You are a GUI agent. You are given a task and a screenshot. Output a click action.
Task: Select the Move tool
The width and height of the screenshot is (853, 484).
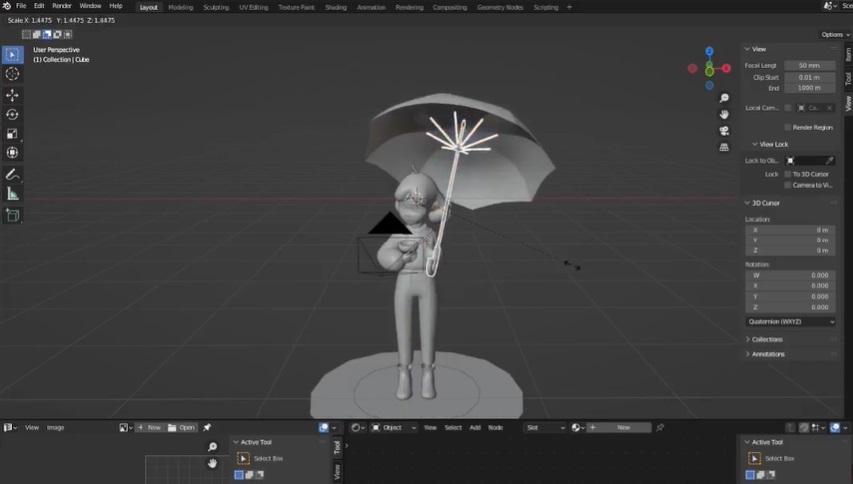point(13,95)
